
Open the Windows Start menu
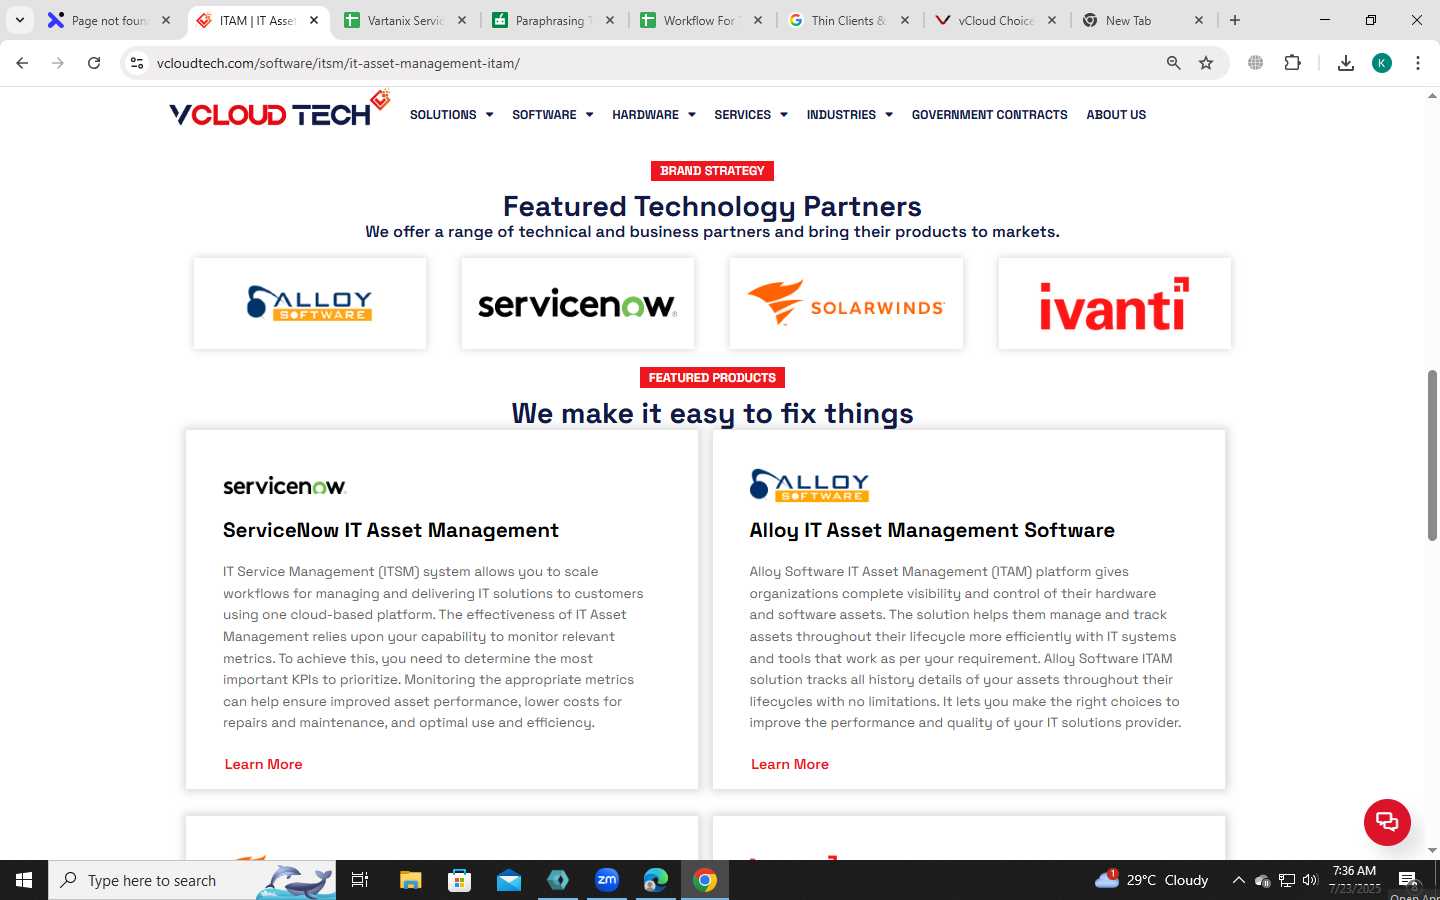coord(24,880)
